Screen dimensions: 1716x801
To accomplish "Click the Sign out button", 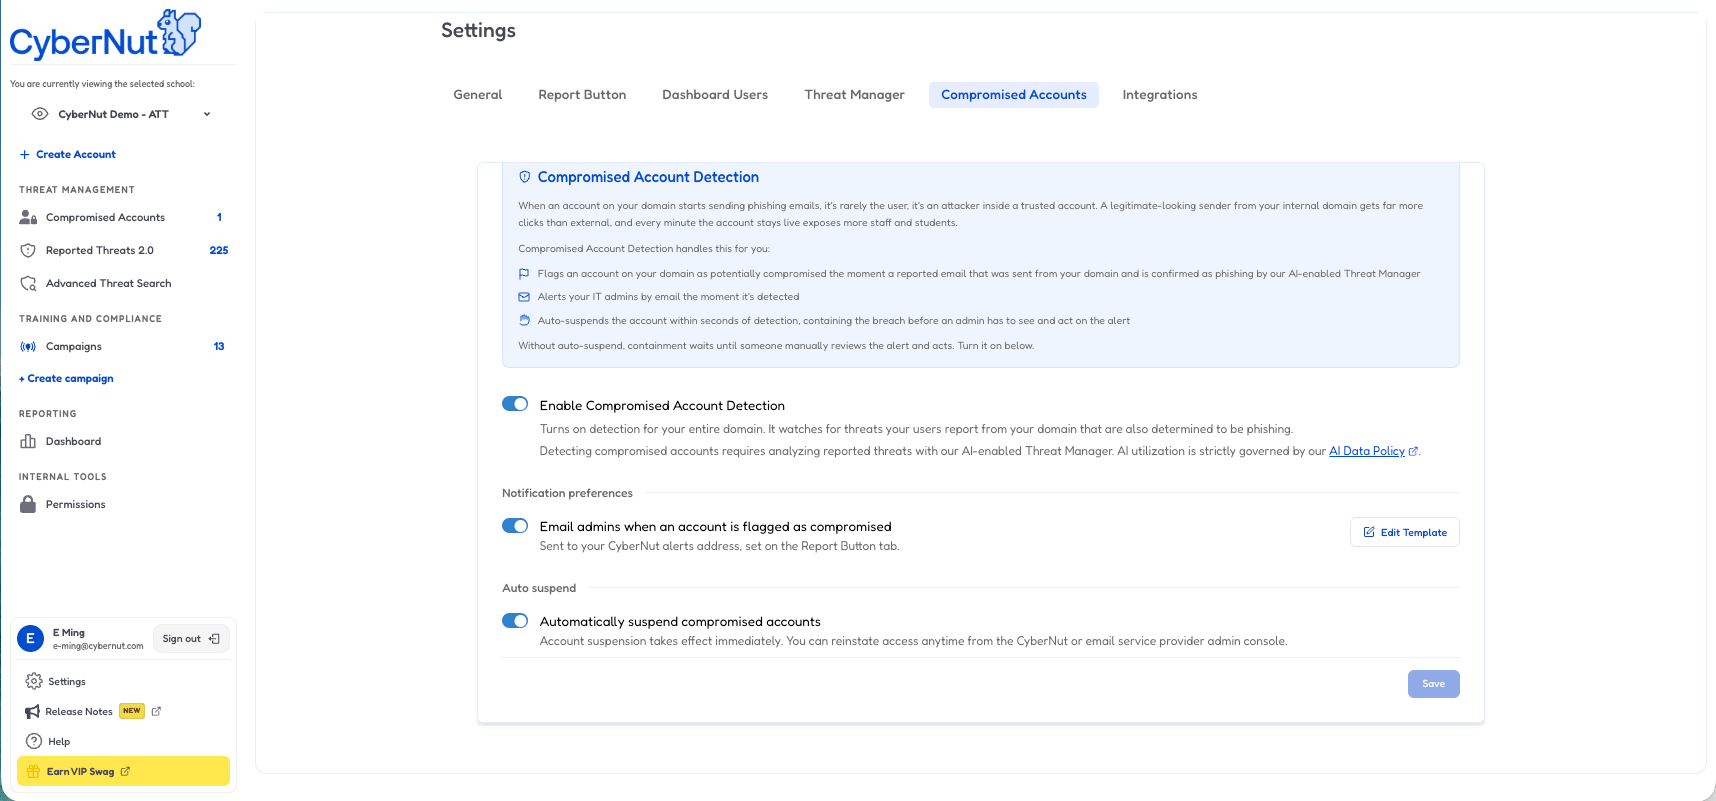I will point(191,638).
